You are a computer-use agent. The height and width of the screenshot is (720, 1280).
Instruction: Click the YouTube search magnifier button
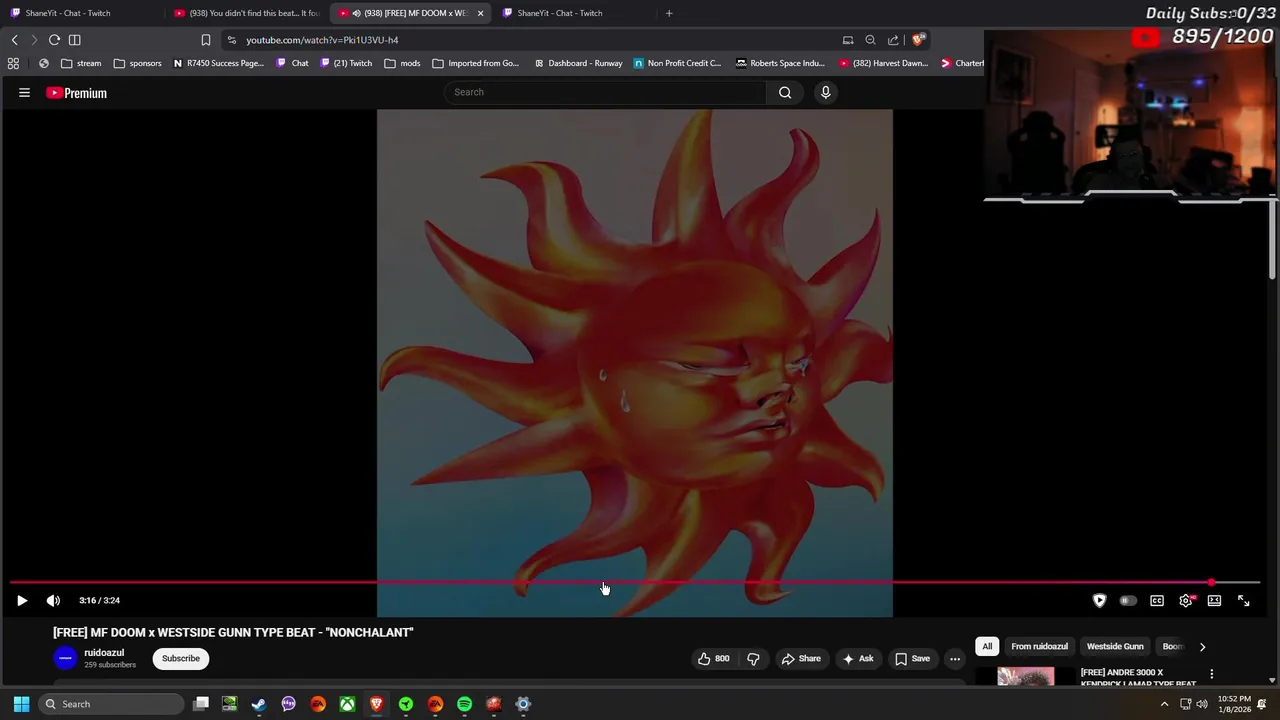point(785,92)
